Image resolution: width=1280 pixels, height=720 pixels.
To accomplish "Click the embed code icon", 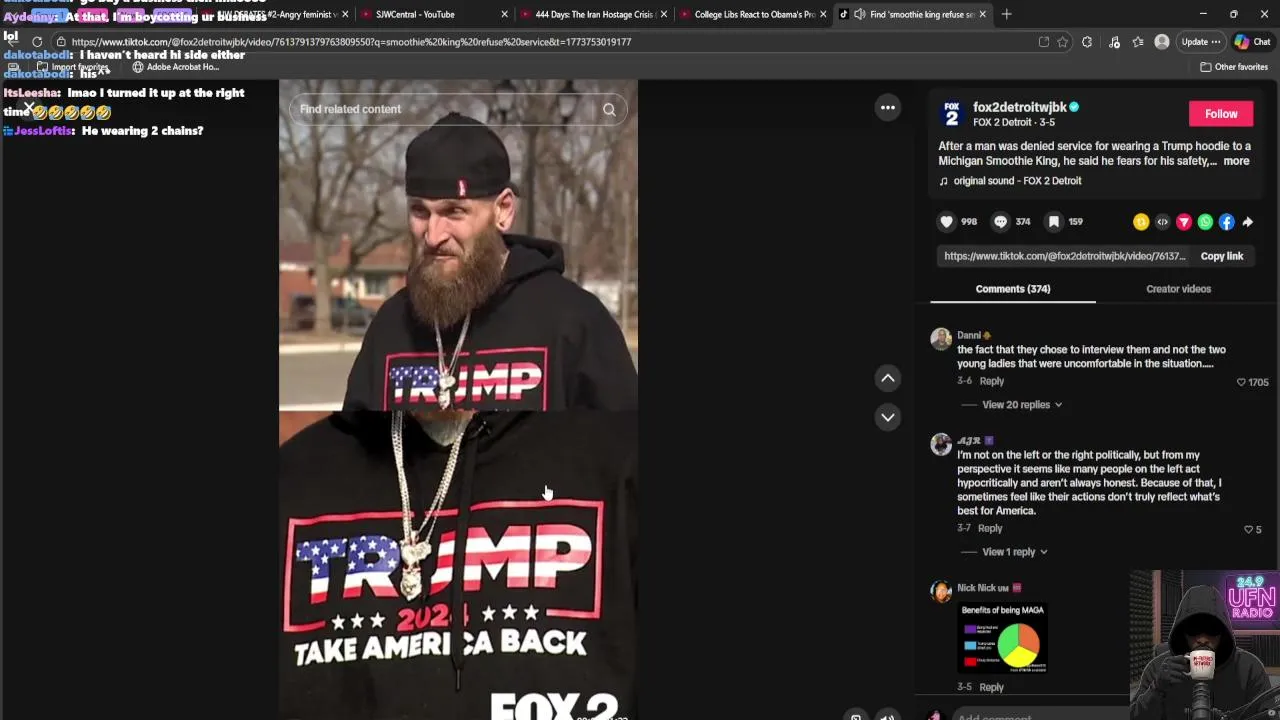I will 1162,222.
